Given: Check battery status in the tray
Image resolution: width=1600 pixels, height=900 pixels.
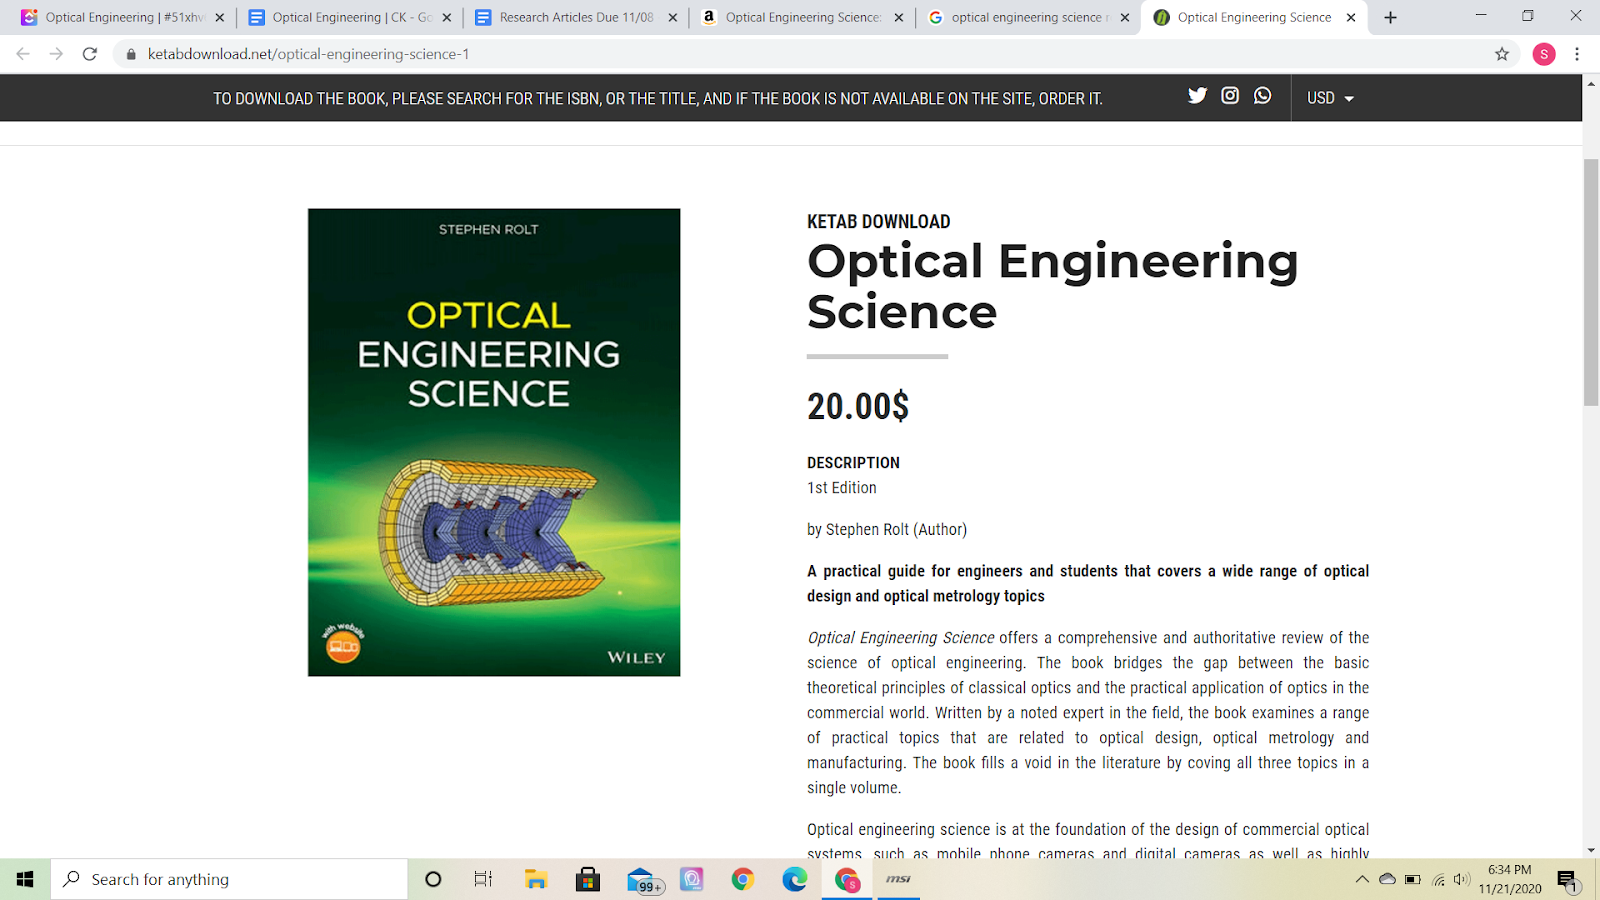Looking at the screenshot, I should point(1412,880).
